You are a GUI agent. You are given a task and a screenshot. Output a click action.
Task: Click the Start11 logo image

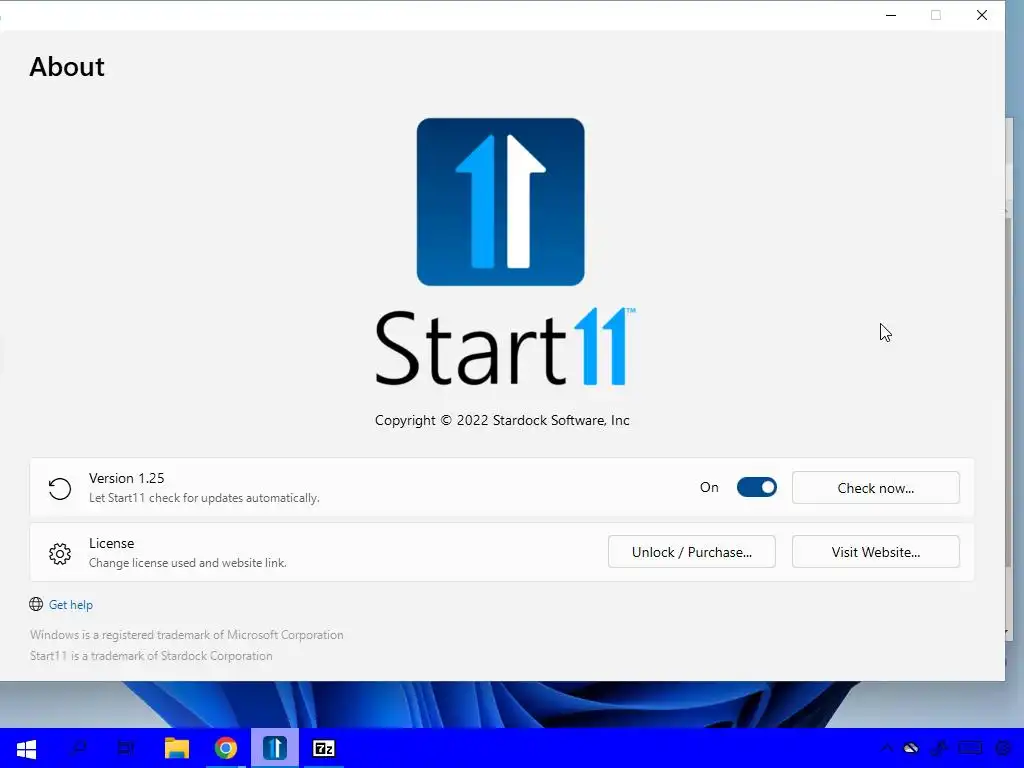click(x=500, y=202)
